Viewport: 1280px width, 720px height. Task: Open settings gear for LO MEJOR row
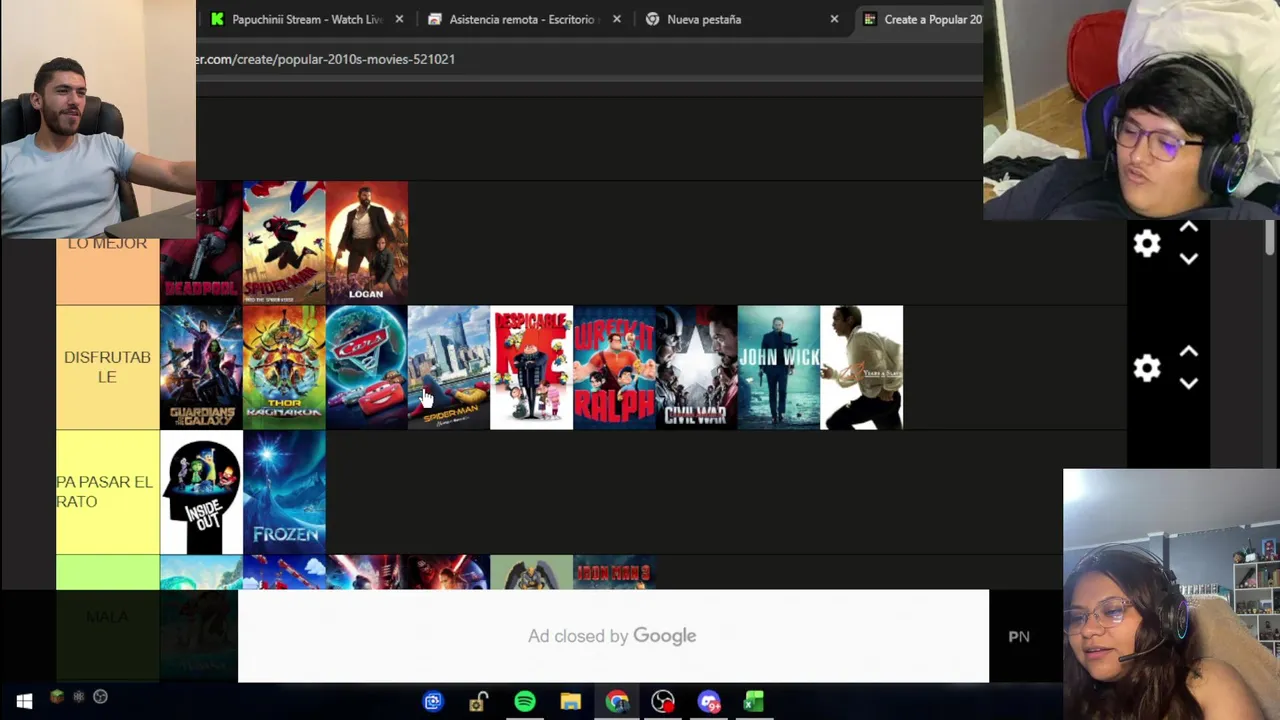tap(1147, 243)
